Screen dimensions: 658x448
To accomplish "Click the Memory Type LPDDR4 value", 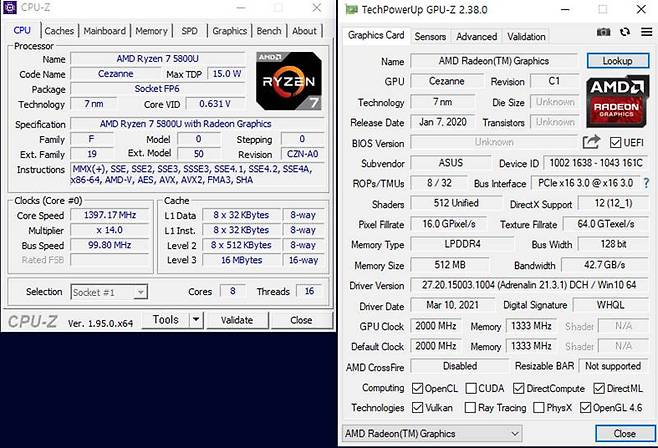I will click(462, 244).
